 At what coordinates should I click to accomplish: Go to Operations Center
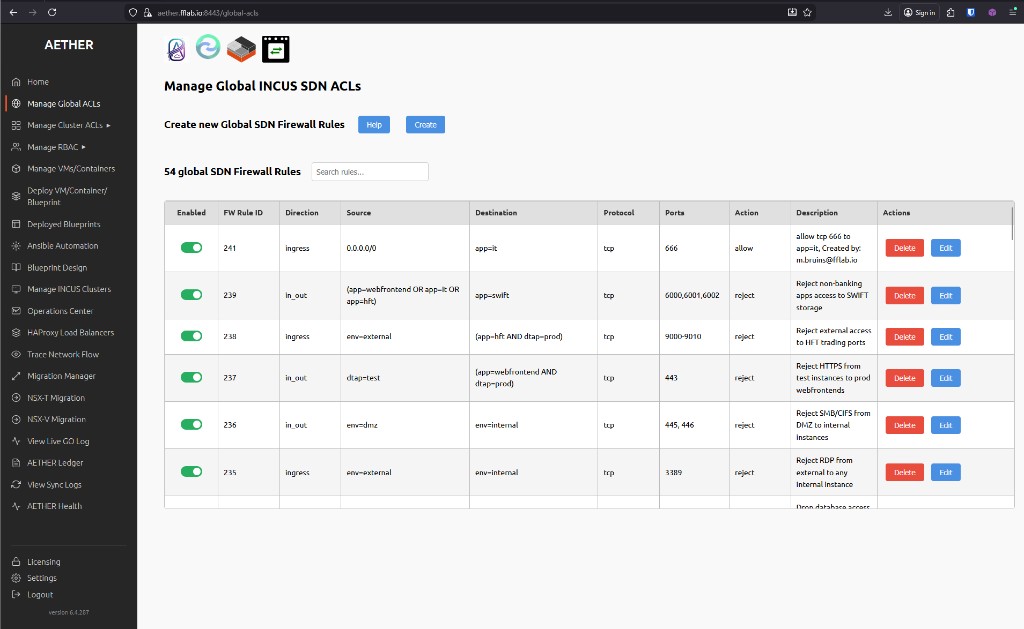coord(62,310)
